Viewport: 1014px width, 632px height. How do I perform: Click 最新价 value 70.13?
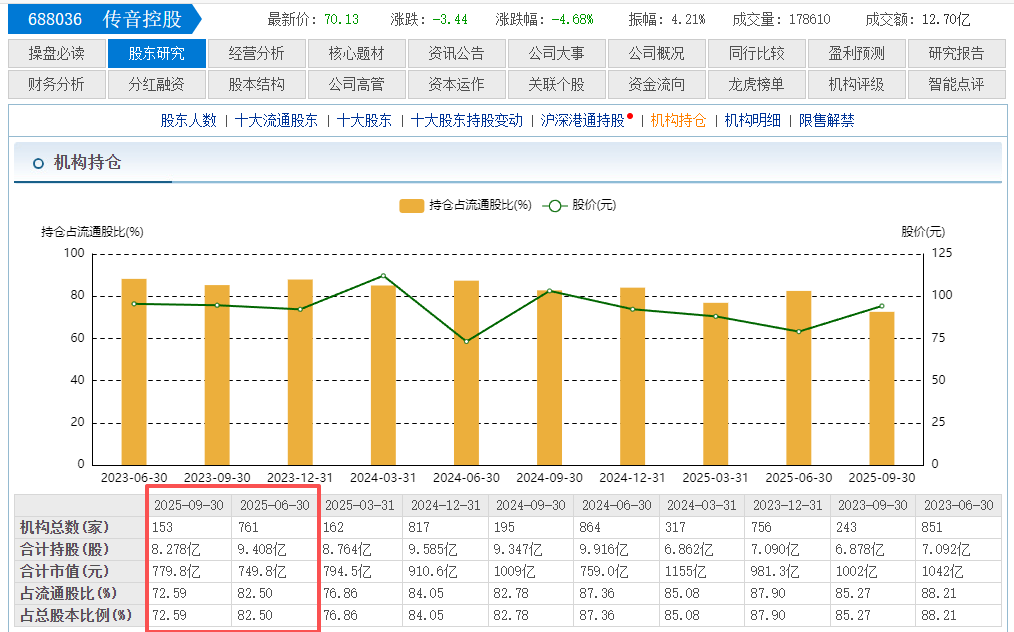click(341, 19)
